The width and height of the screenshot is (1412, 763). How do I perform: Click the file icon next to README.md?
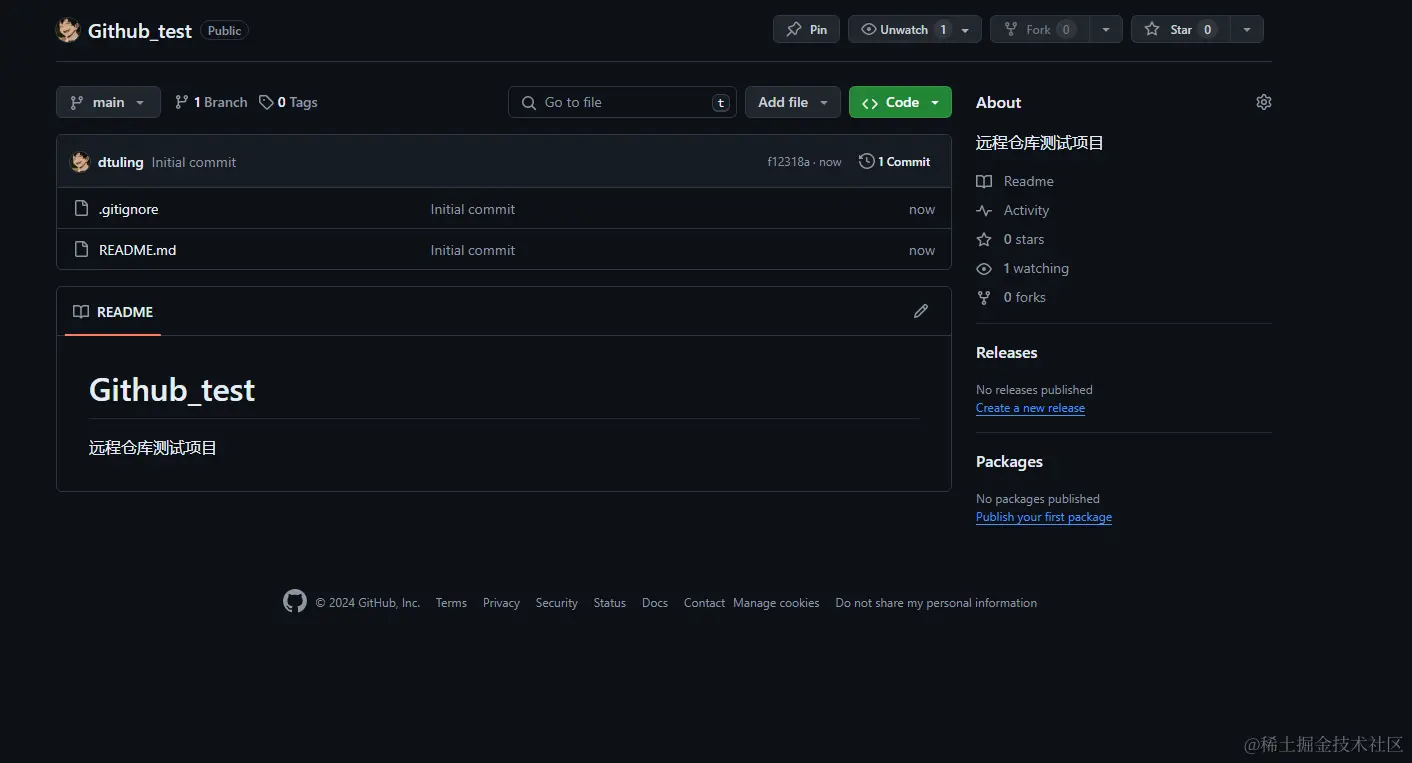tap(82, 250)
